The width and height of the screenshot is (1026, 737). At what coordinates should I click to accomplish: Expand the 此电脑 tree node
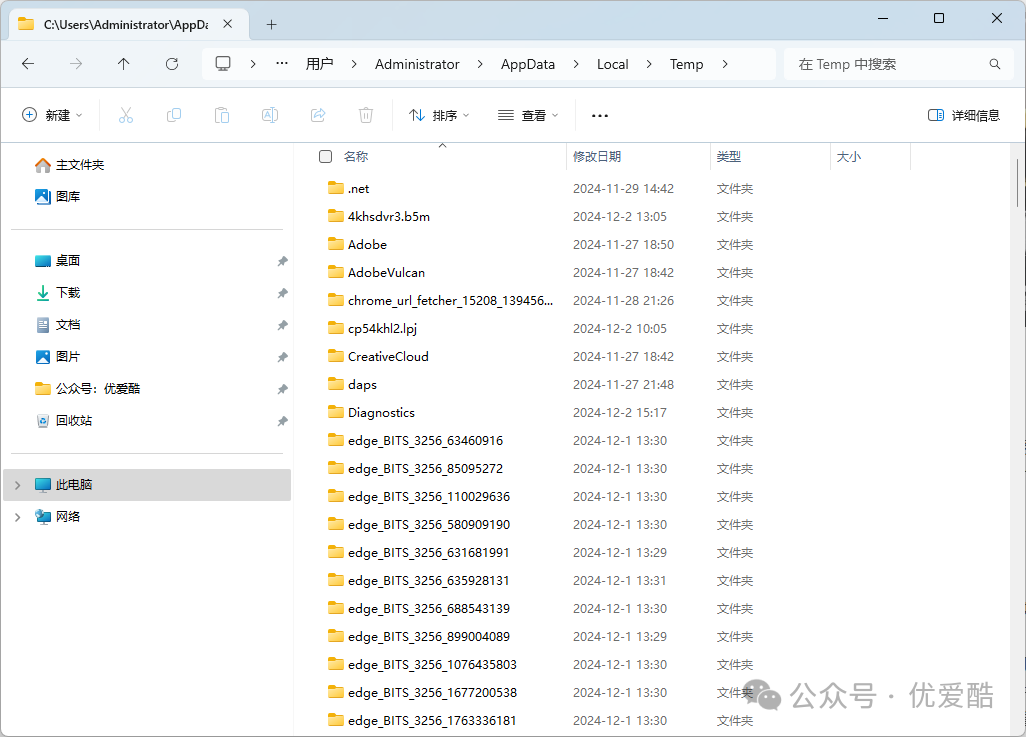[17, 485]
